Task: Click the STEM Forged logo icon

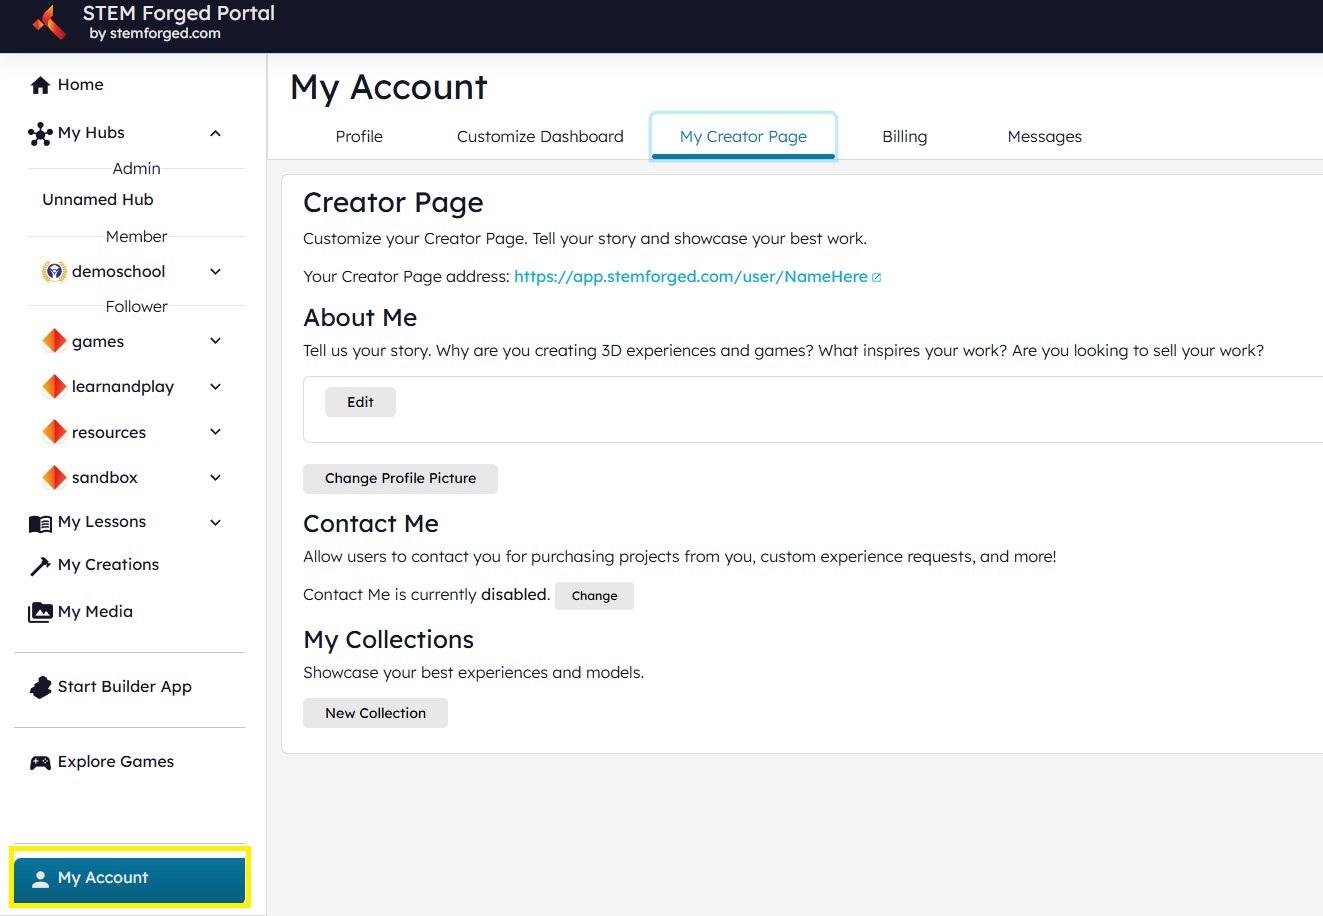Action: pyautogui.click(x=48, y=21)
